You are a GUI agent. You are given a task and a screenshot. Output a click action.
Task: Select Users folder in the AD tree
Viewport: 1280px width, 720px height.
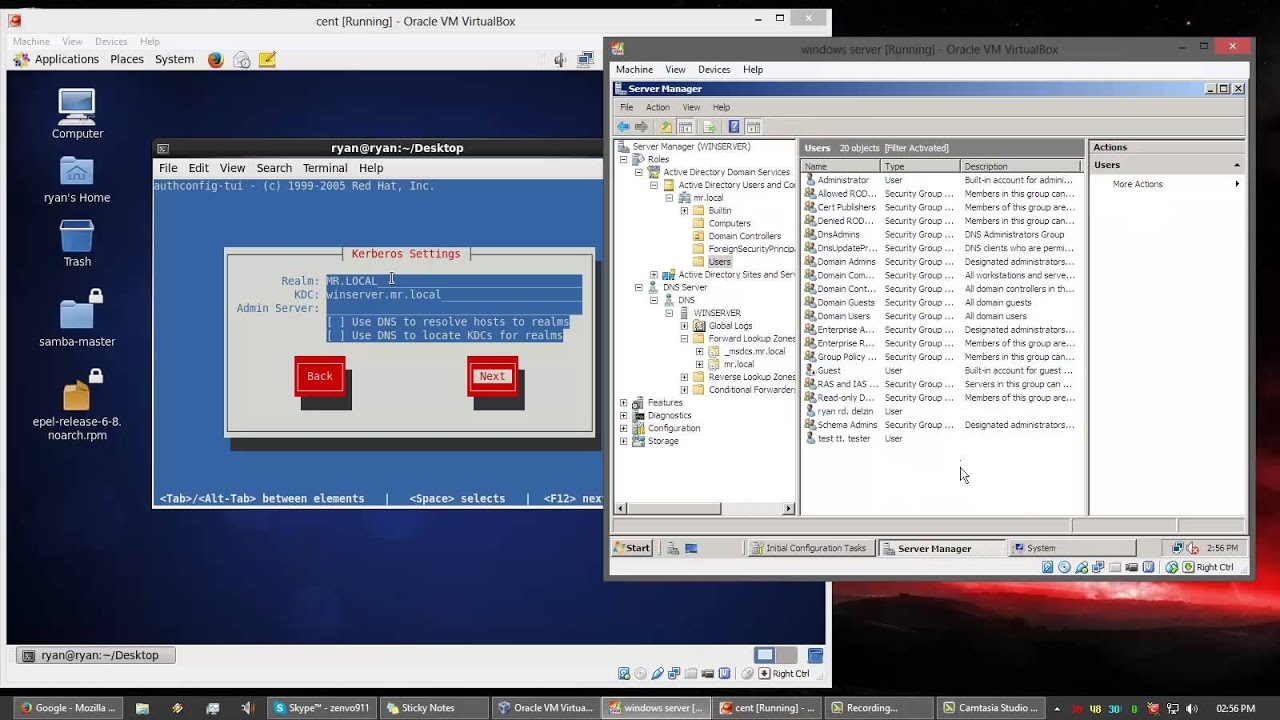click(x=720, y=262)
